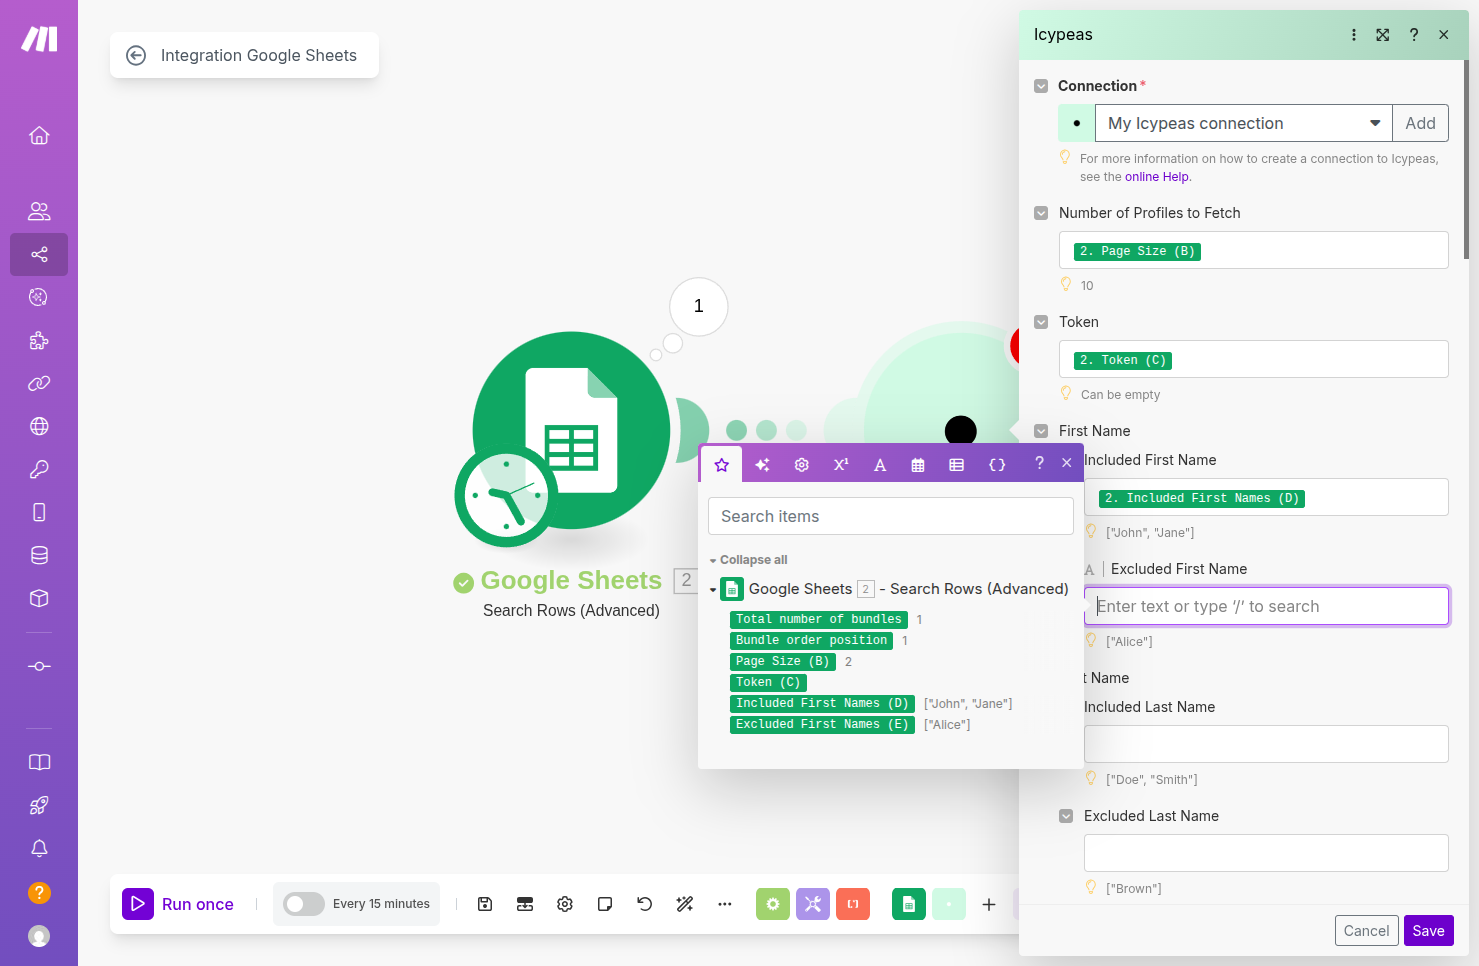Open the more options ellipsis in bottom toolbar
The height and width of the screenshot is (966, 1479).
[725, 904]
